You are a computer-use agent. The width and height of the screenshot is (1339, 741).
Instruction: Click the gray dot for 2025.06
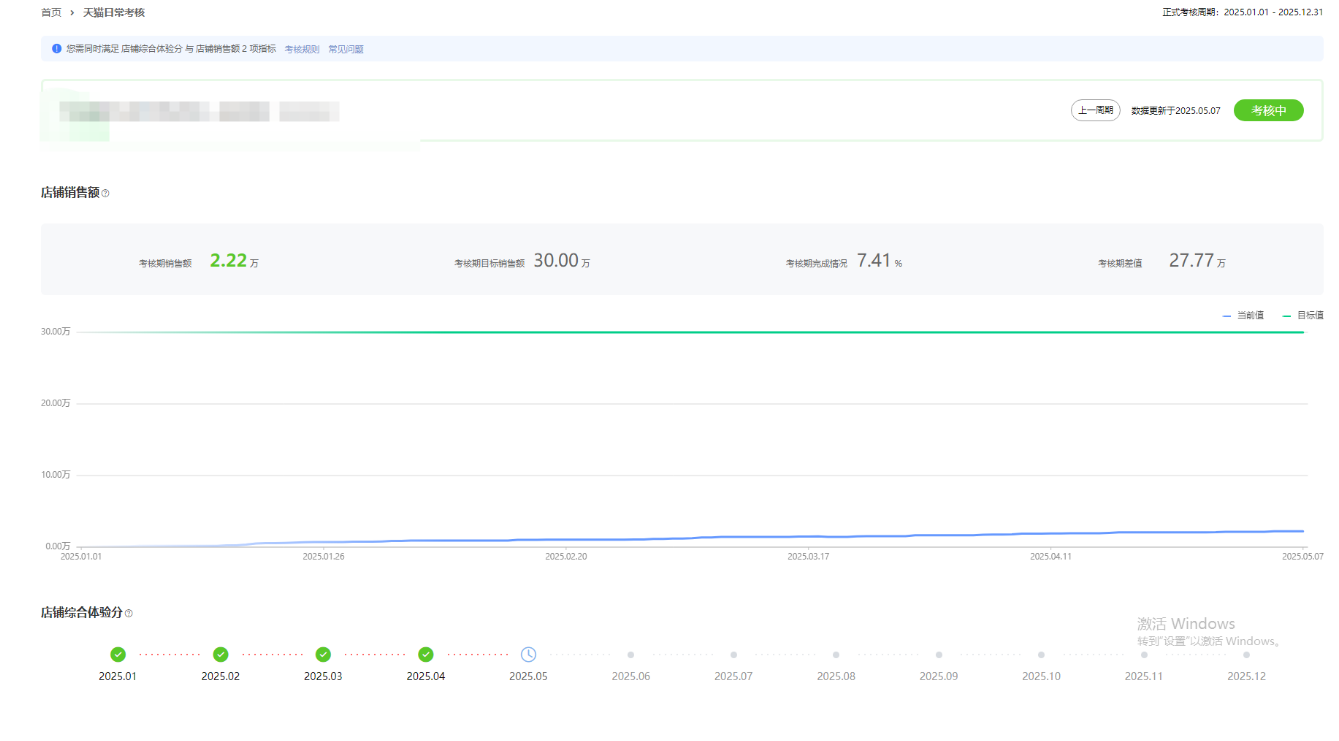pyautogui.click(x=631, y=655)
